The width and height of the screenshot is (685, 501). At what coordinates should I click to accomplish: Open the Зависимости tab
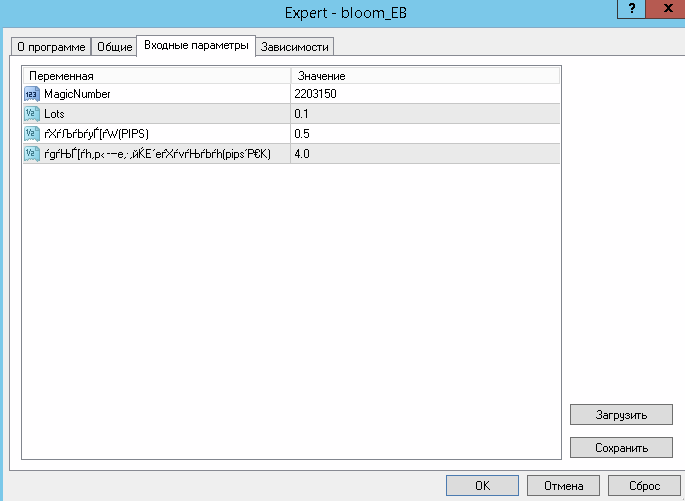tap(294, 47)
